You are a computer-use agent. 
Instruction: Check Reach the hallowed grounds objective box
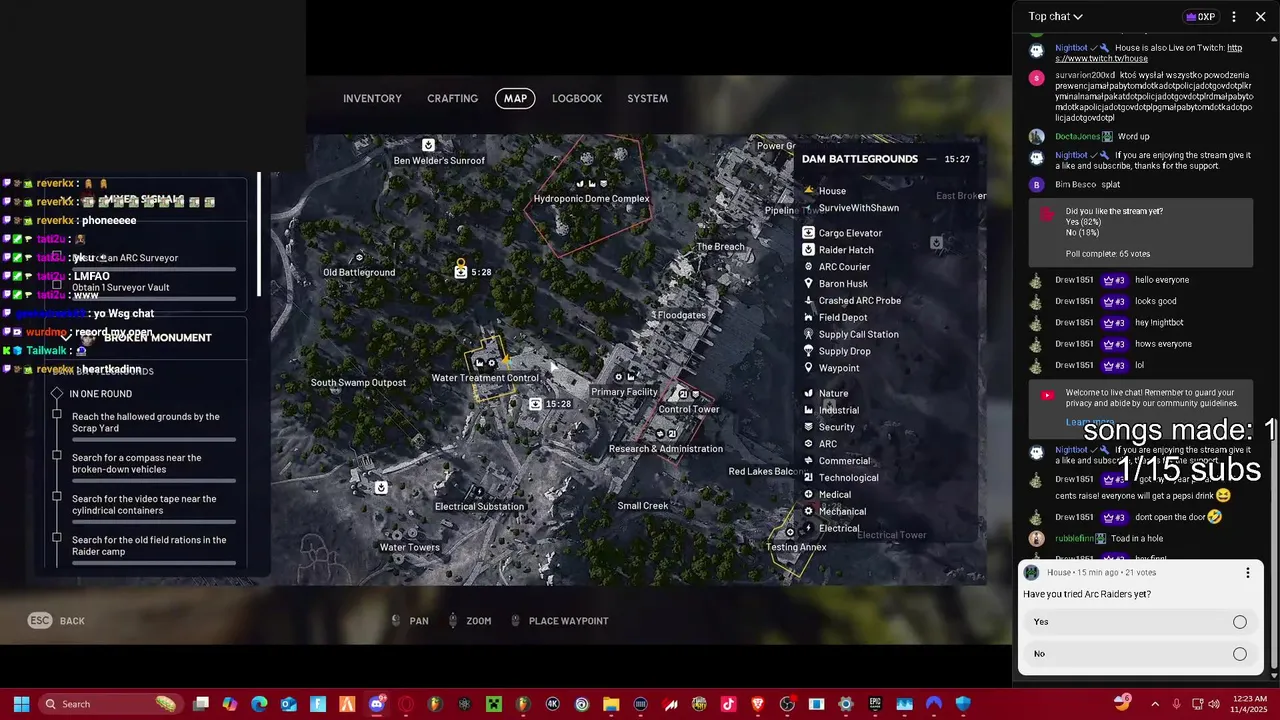pyautogui.click(x=57, y=415)
